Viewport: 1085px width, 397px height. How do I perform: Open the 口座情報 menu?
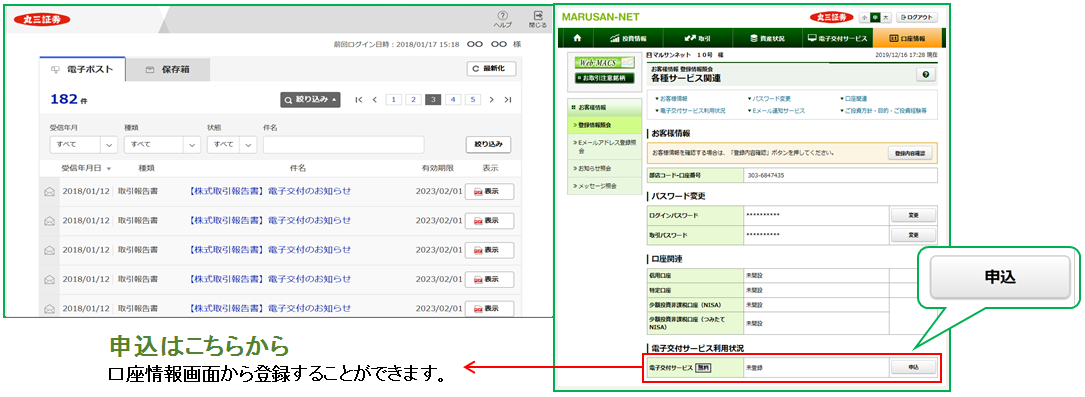[x=908, y=38]
